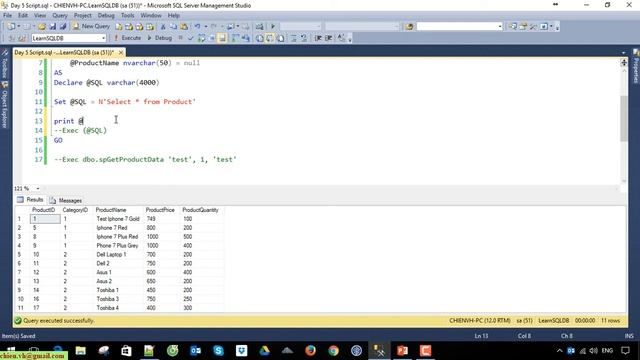Open the Help menu

[x=173, y=16]
